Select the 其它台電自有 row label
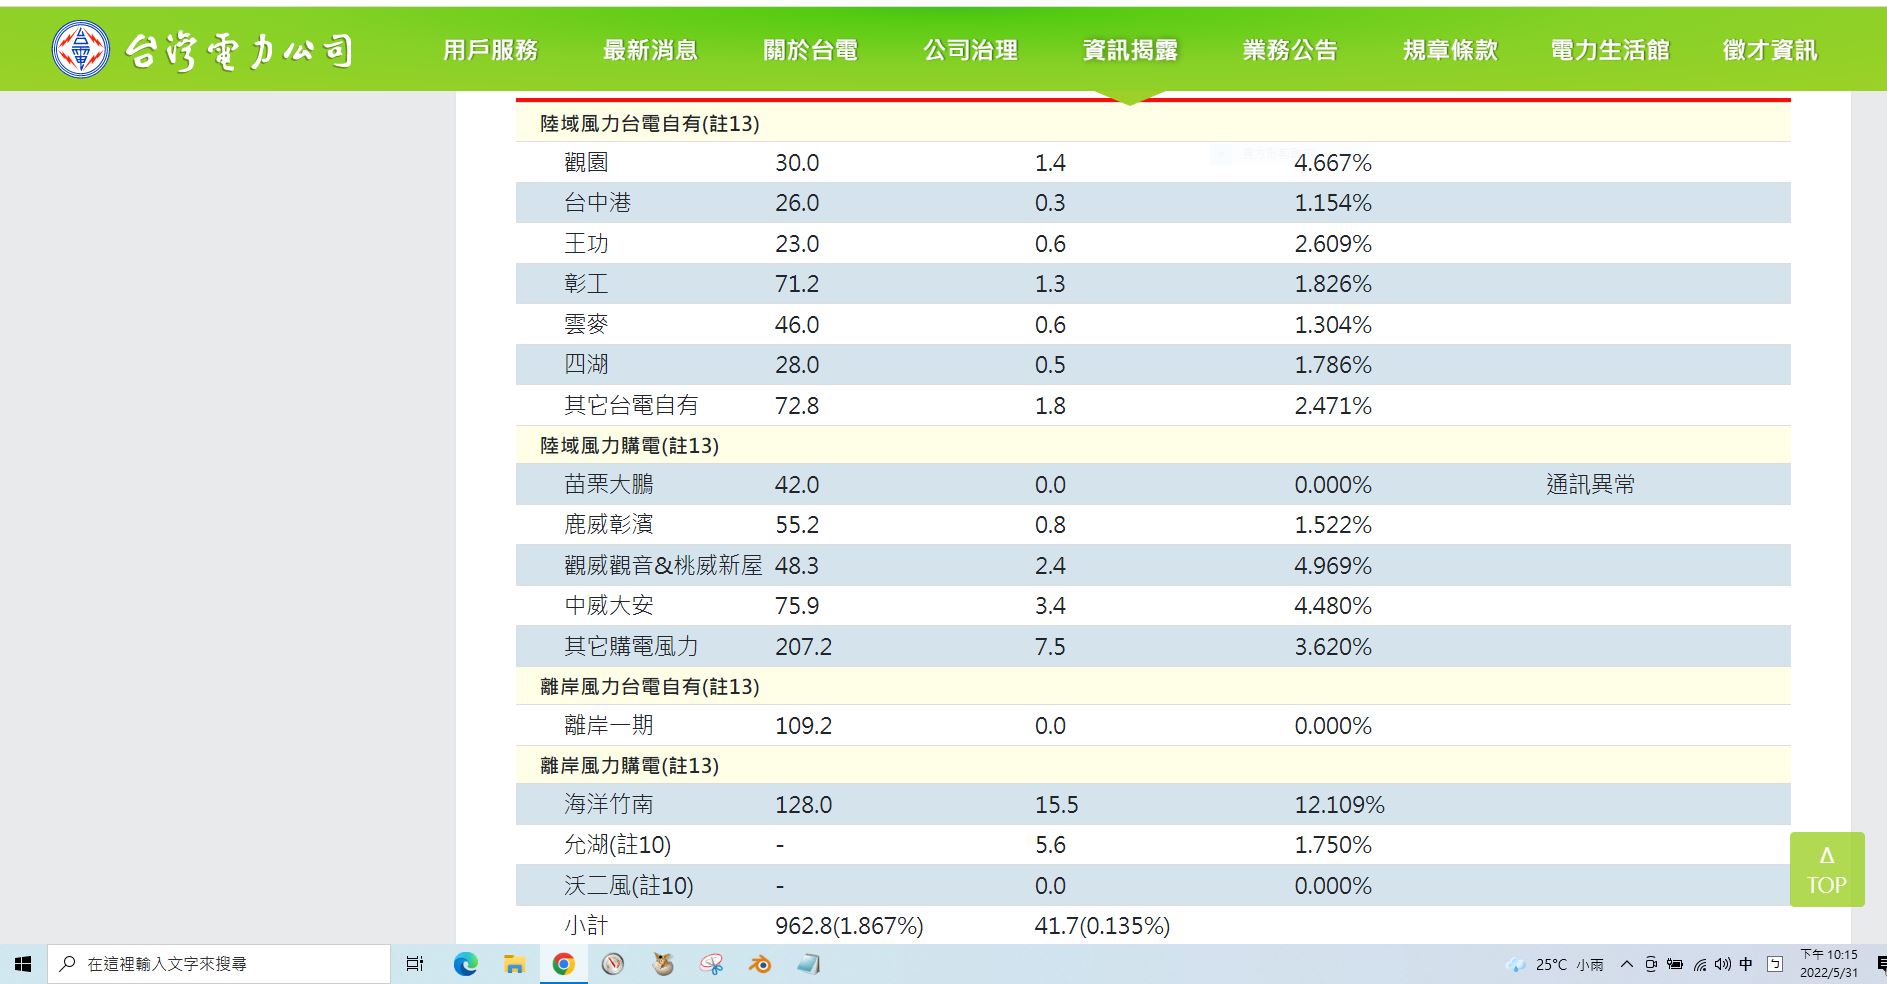 [x=631, y=405]
